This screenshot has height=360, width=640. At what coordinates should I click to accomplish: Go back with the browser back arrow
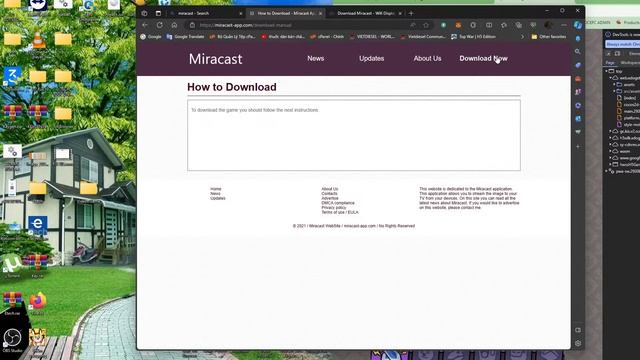click(x=145, y=25)
